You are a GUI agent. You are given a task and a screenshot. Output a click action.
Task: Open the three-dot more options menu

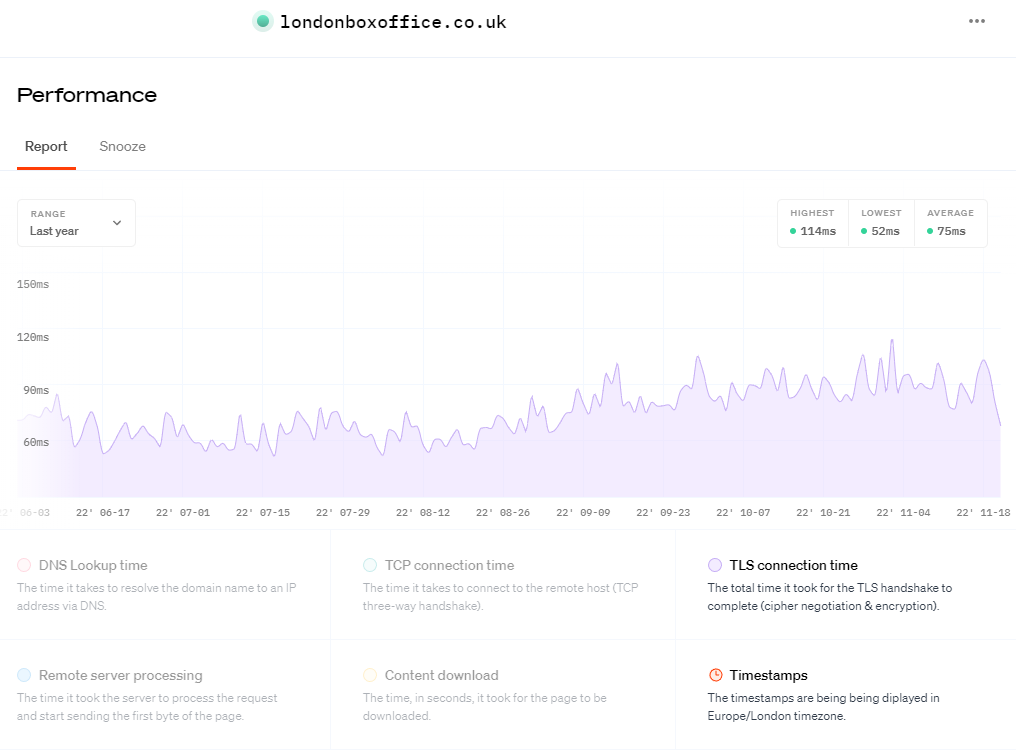[x=977, y=21]
